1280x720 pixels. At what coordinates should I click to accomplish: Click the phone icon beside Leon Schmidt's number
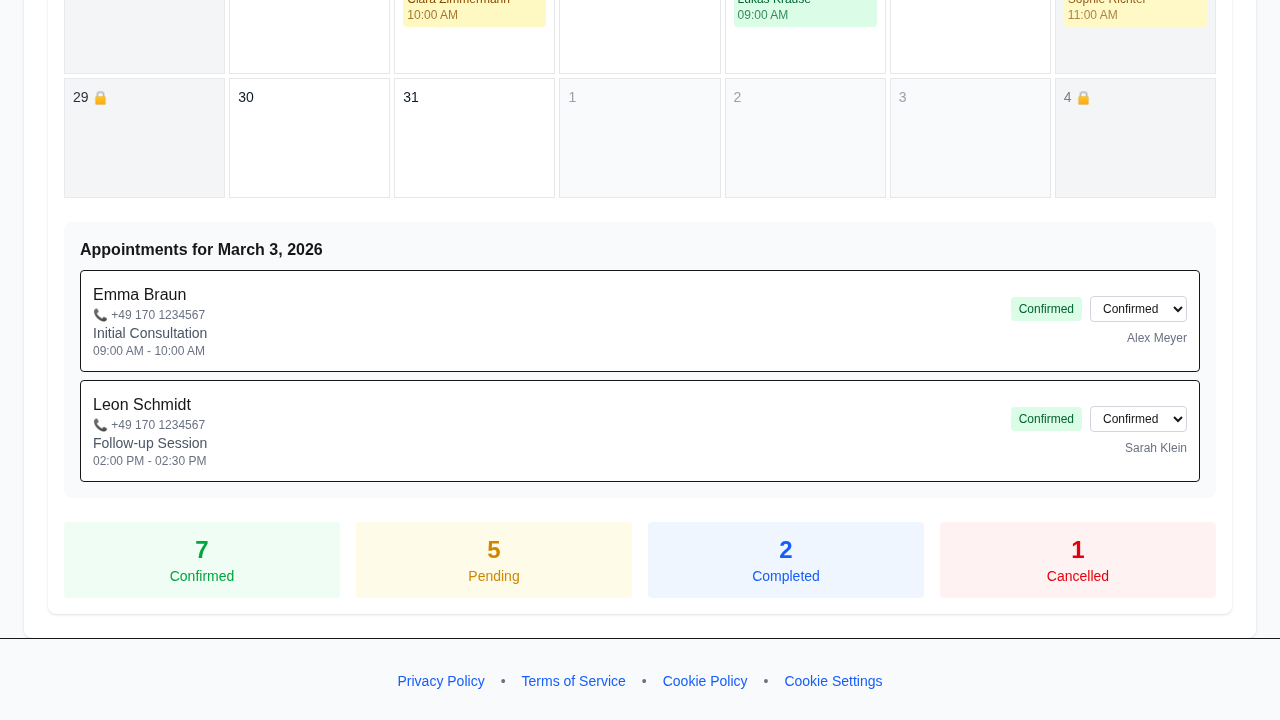[100, 425]
